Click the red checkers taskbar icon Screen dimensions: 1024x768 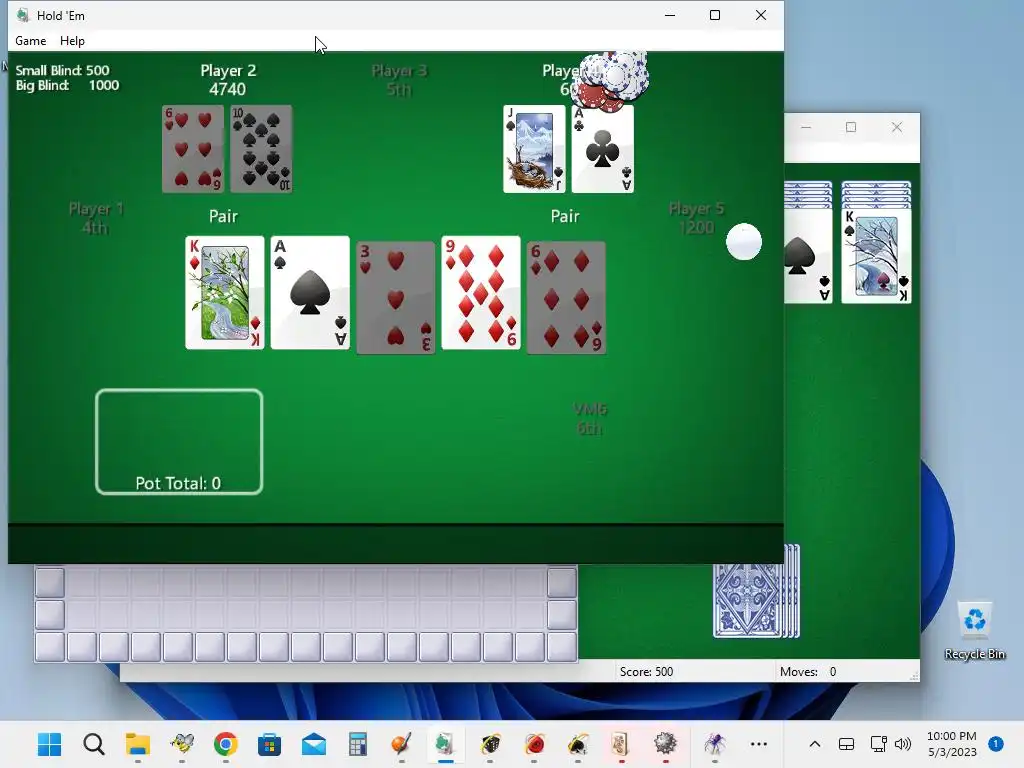click(534, 744)
